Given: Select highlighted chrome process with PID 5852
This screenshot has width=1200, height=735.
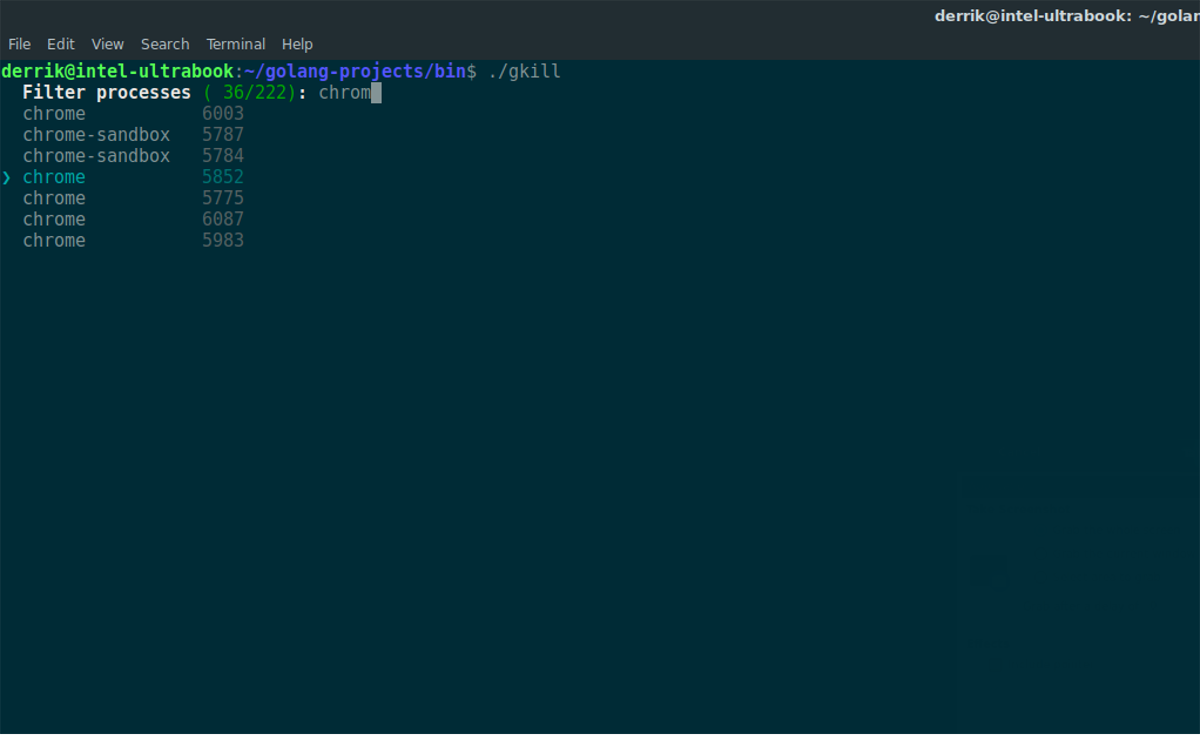Looking at the screenshot, I should coord(133,177).
